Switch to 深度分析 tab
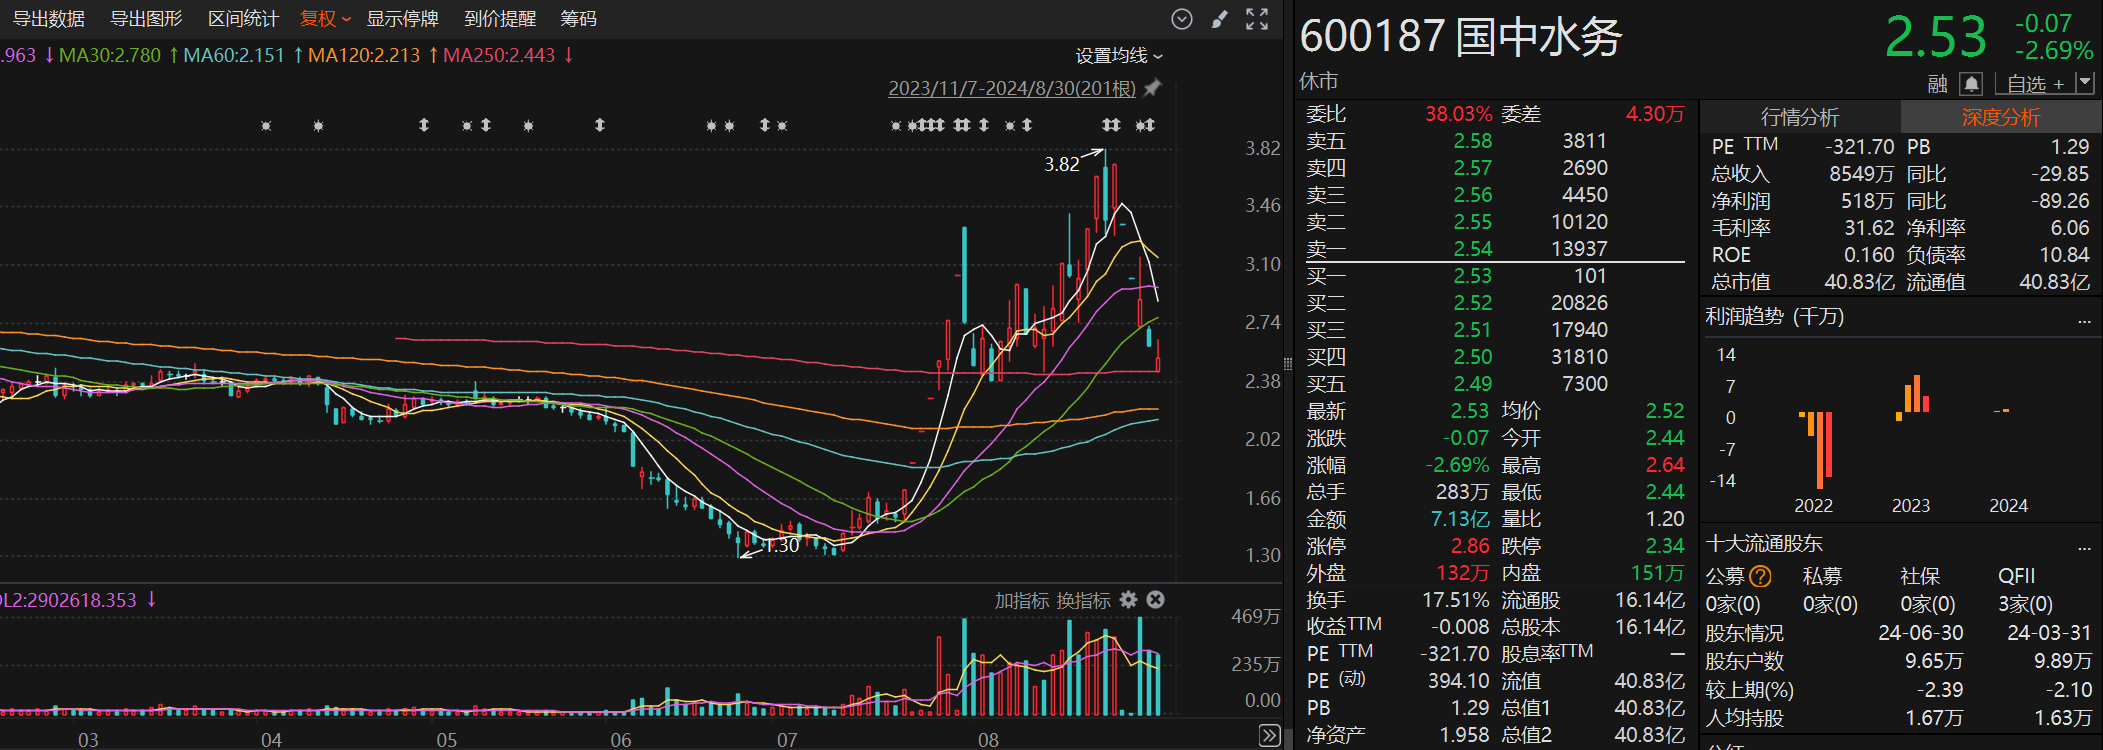The width and height of the screenshot is (2103, 750). pos(2001,117)
